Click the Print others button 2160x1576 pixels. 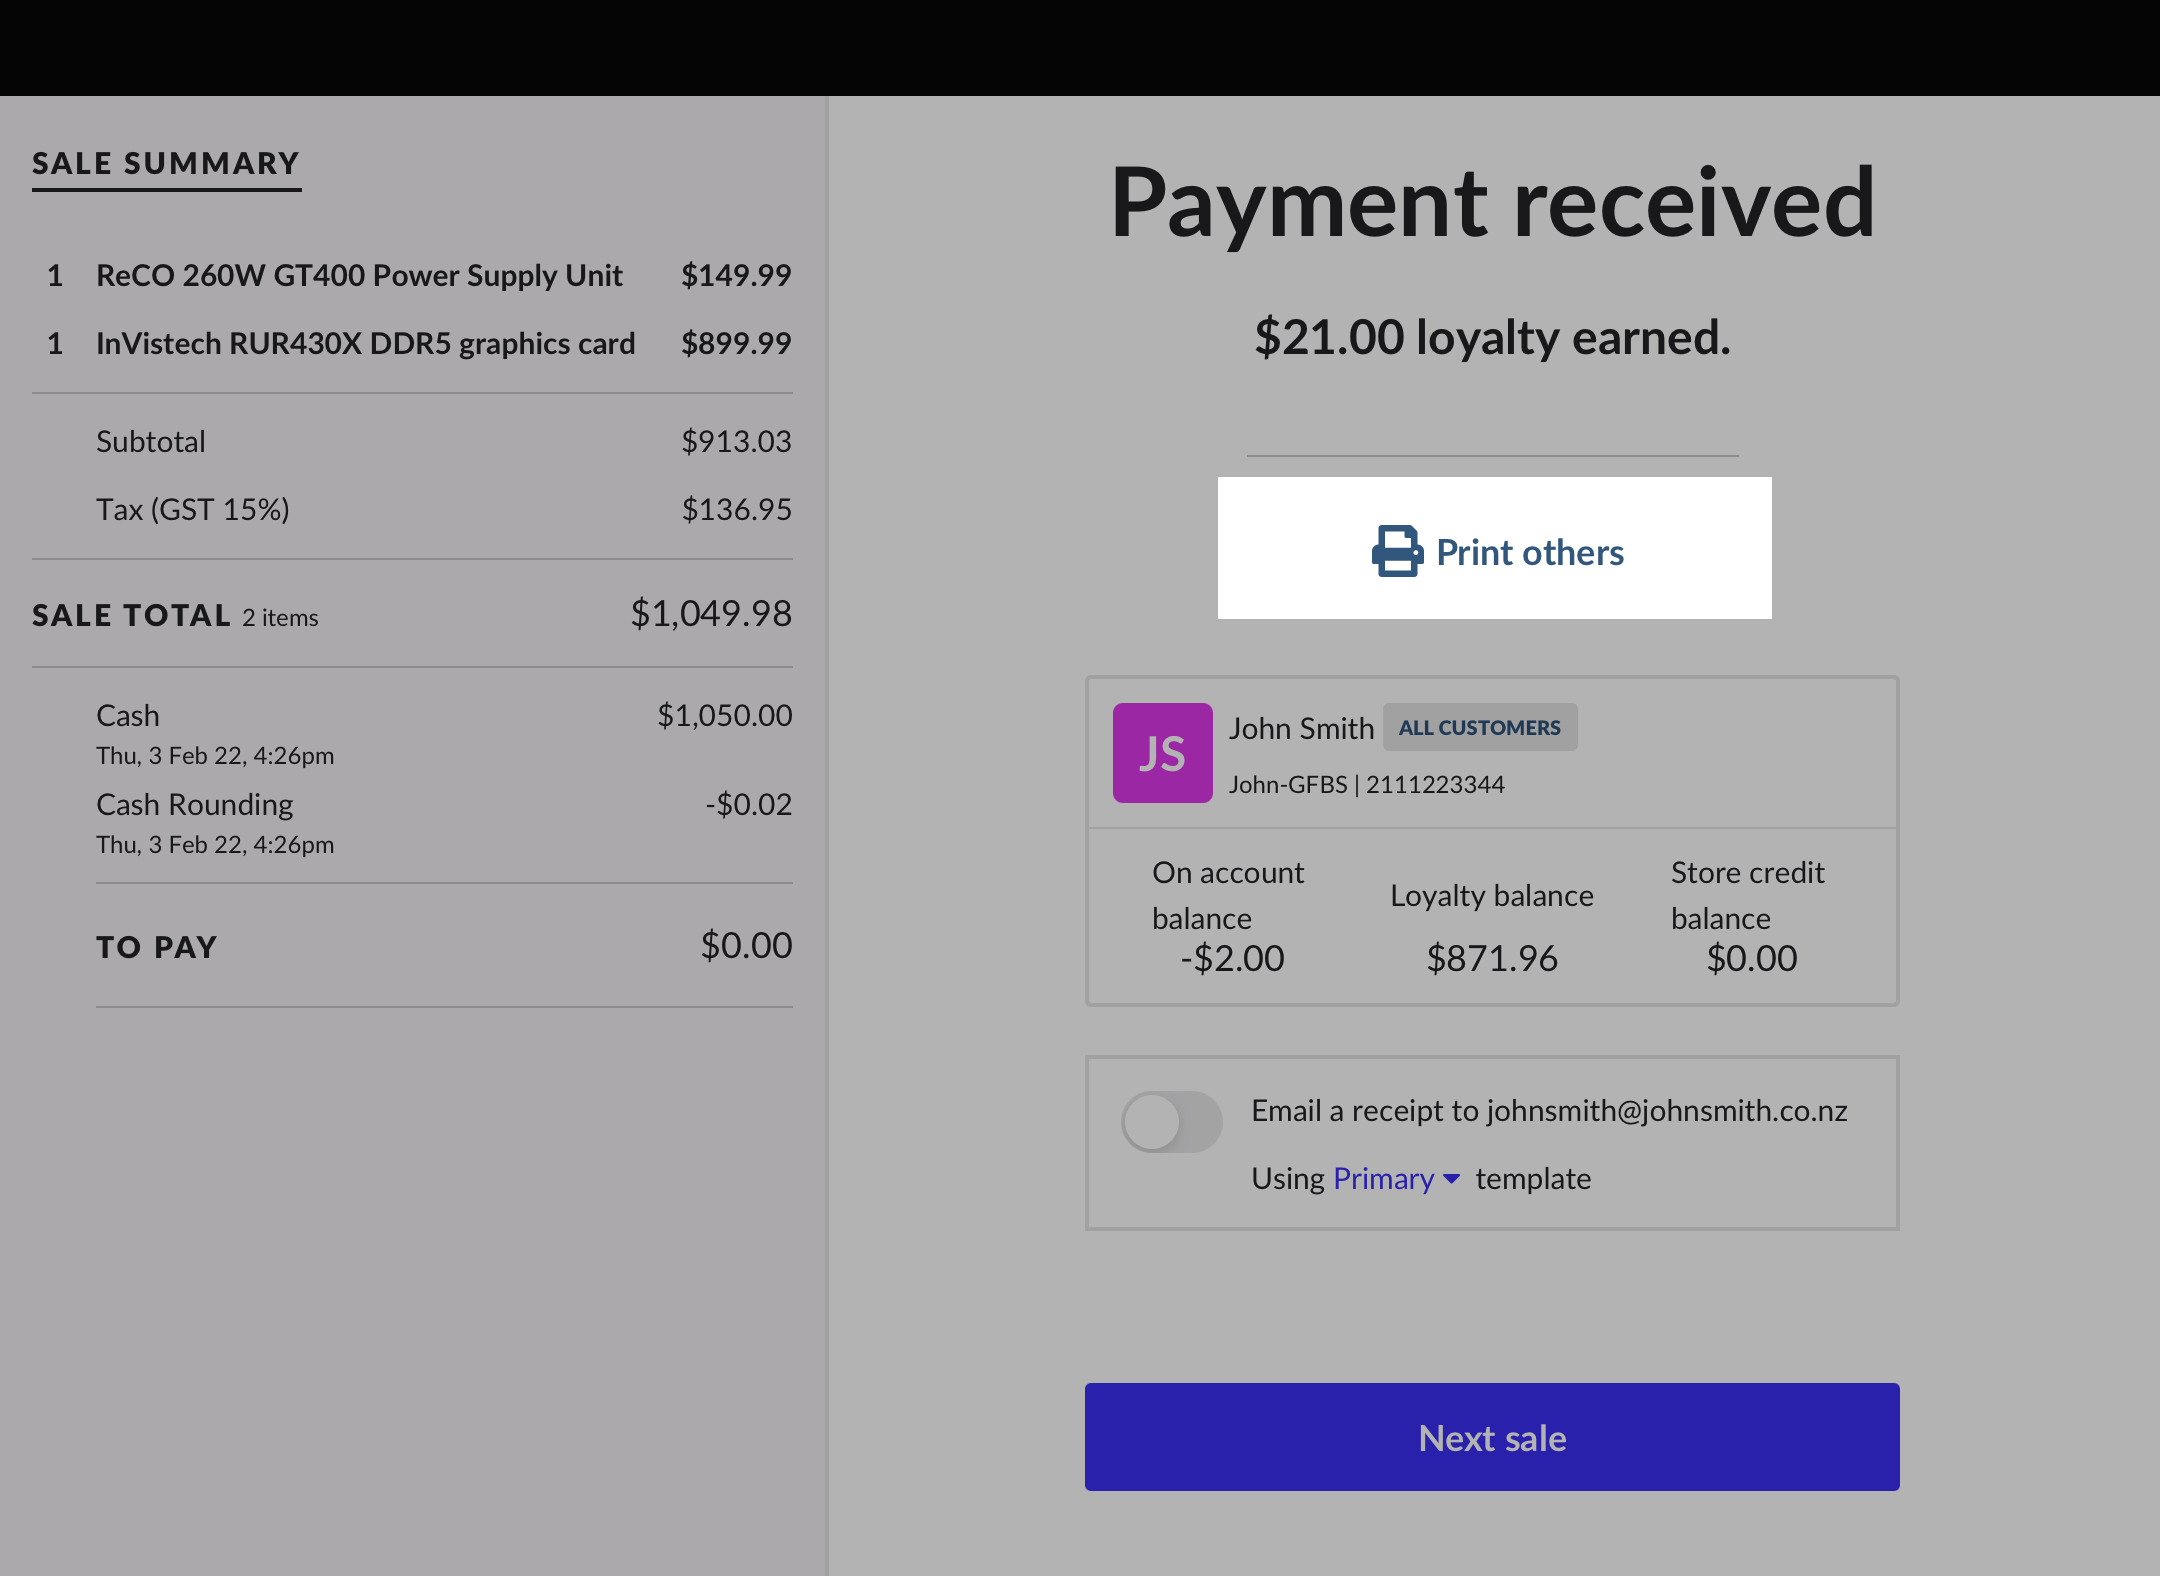pyautogui.click(x=1494, y=550)
